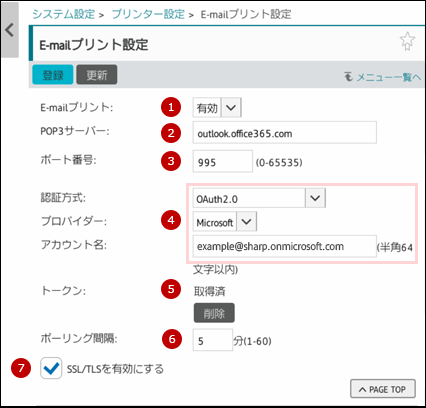Image resolution: width=426 pixels, height=408 pixels.
Task: Go to システム設定 breadcrumb
Action: tap(63, 14)
